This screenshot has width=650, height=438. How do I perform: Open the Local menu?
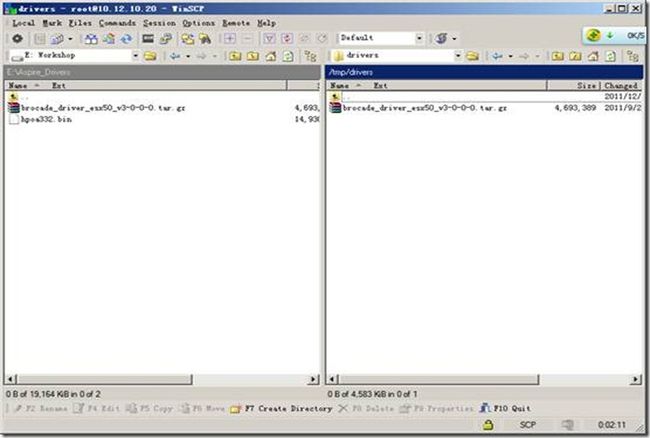[x=24, y=23]
